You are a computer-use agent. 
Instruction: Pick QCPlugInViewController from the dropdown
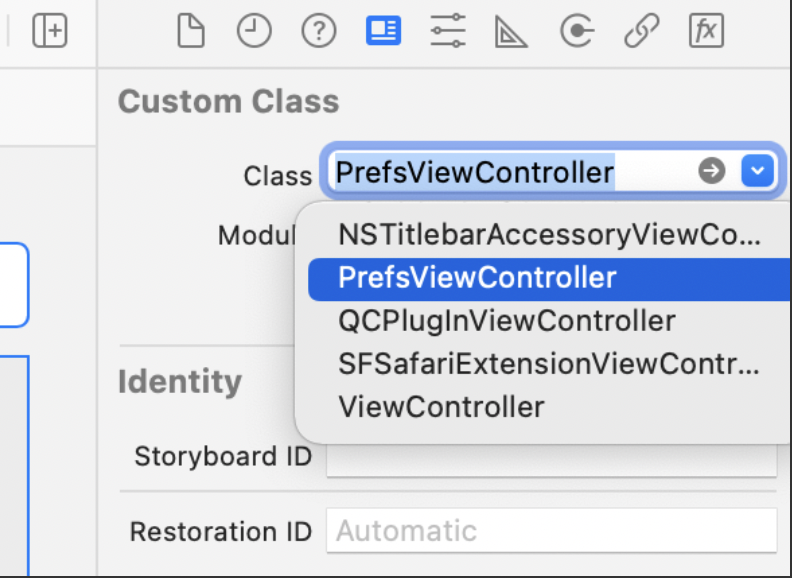(x=549, y=321)
